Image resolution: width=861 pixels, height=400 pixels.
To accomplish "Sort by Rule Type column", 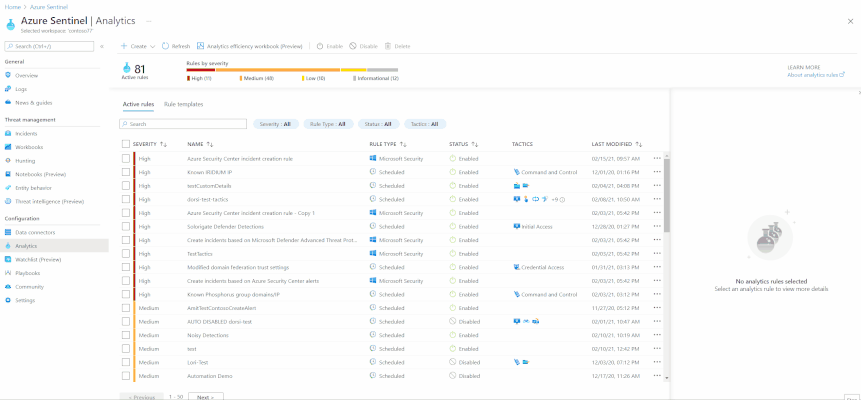I will [388, 144].
